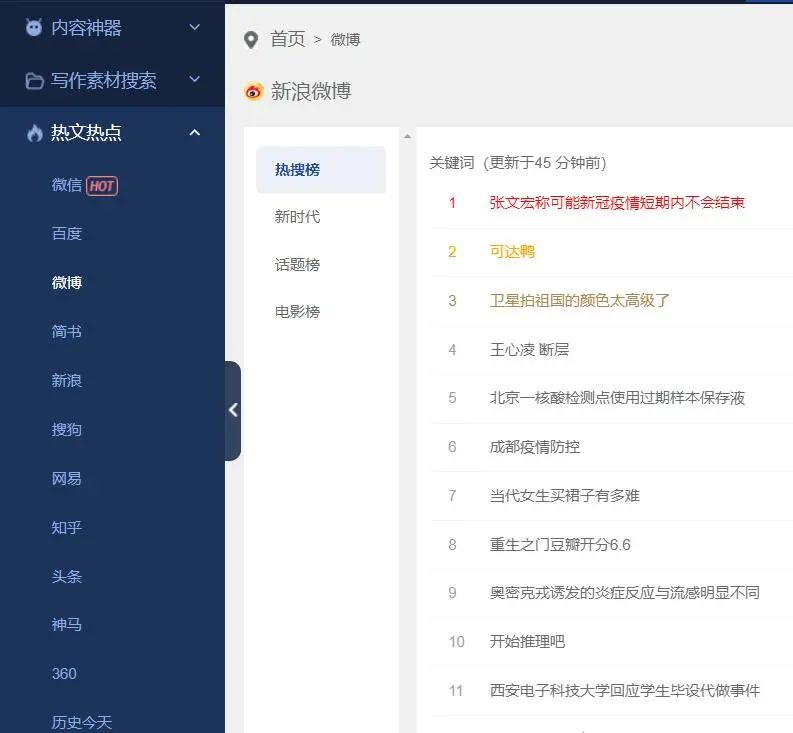Viewport: 793px width, 733px height.
Task: Click the scrollbar up arrow beside the tab list
Action: 408,136
